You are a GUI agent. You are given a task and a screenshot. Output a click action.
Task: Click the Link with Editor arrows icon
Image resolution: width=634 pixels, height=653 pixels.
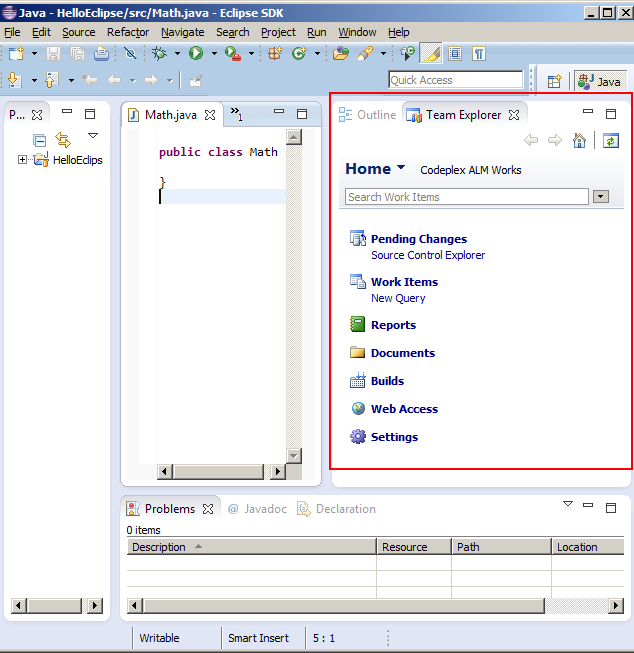(x=63, y=140)
